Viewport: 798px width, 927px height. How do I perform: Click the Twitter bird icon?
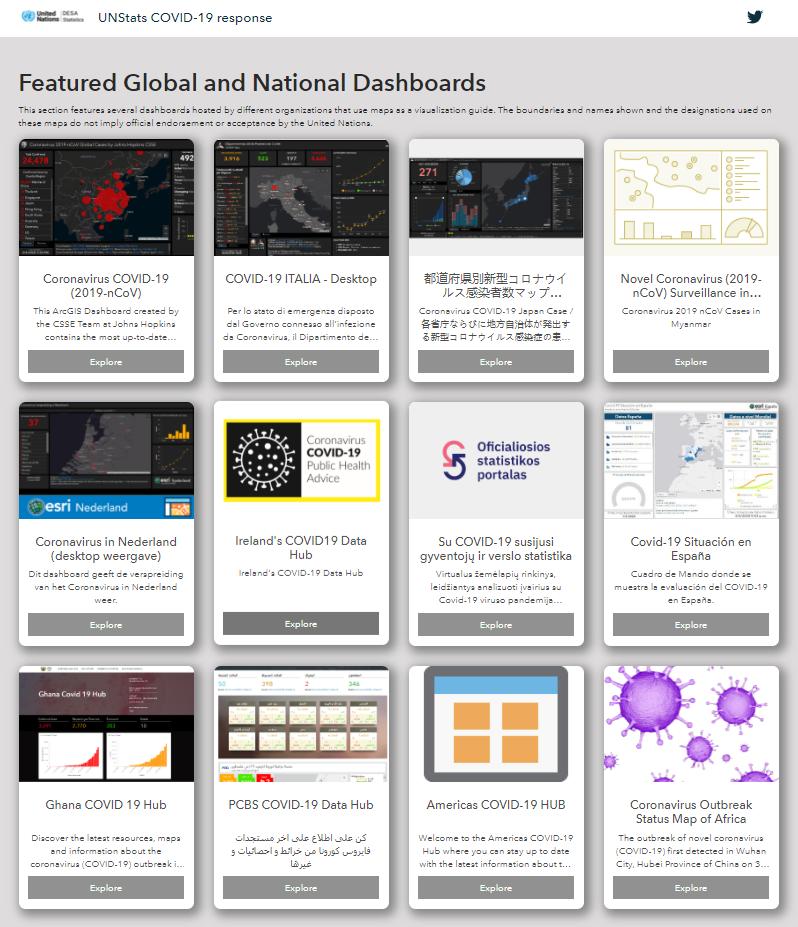pos(754,17)
